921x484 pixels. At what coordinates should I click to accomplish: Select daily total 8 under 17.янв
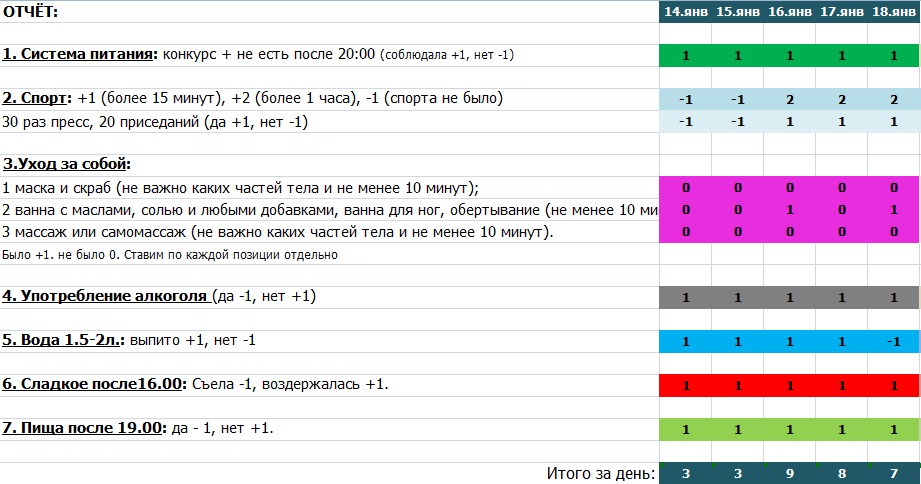(x=842, y=473)
